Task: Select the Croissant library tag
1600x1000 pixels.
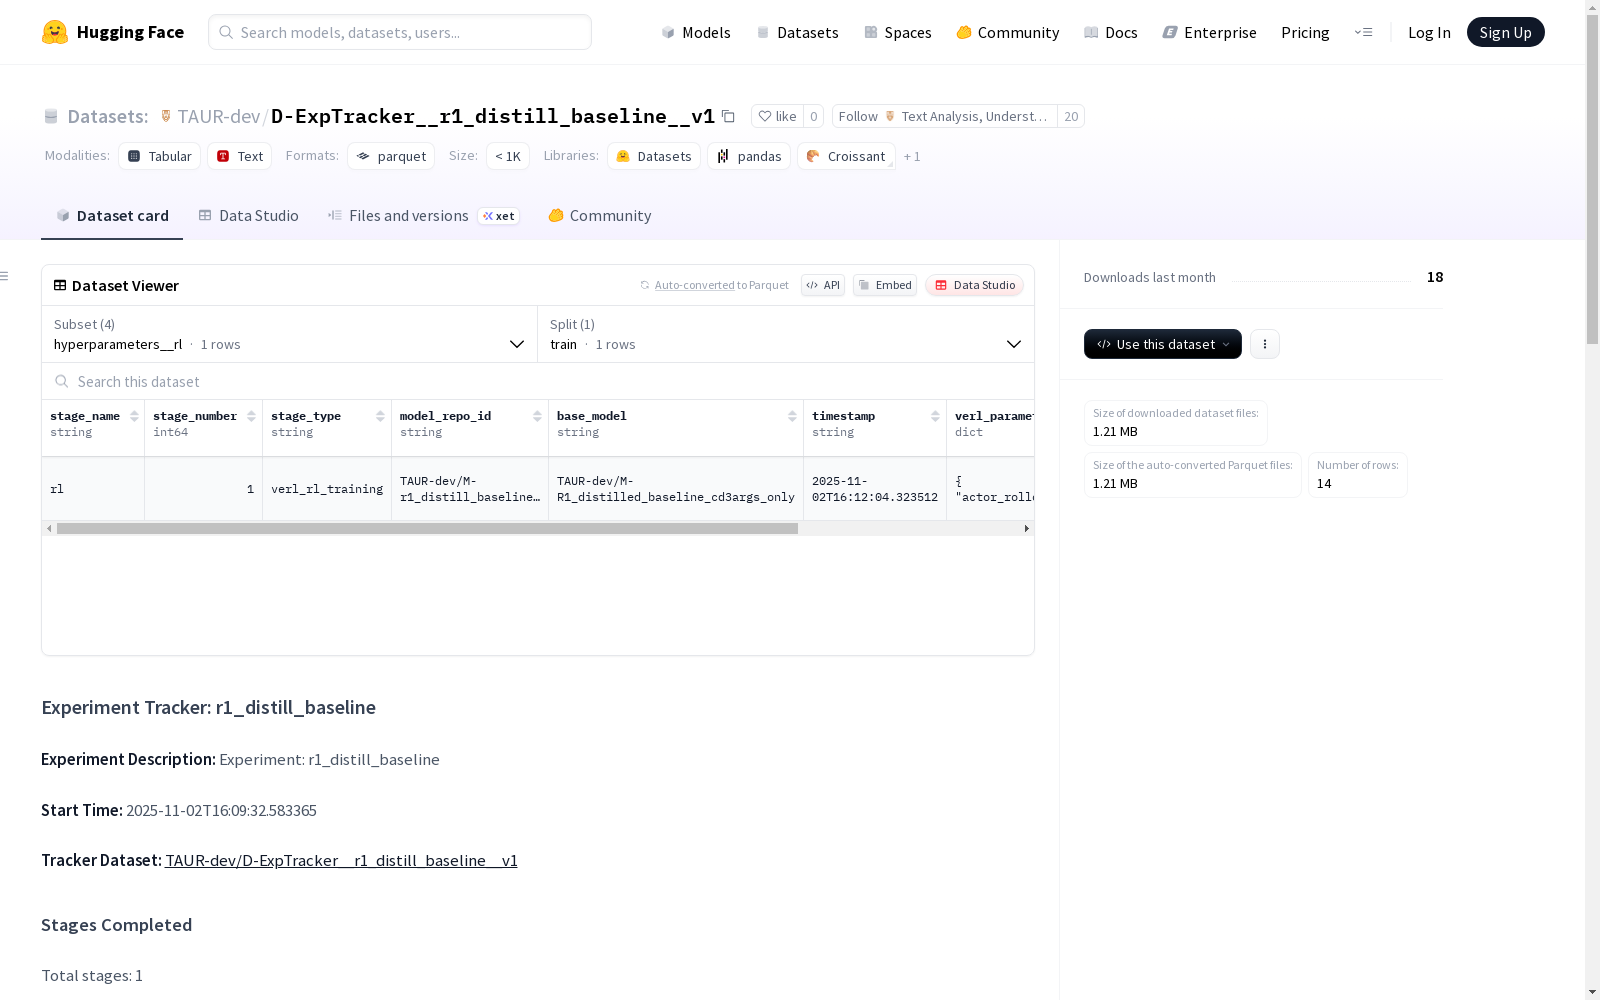Action: (846, 156)
